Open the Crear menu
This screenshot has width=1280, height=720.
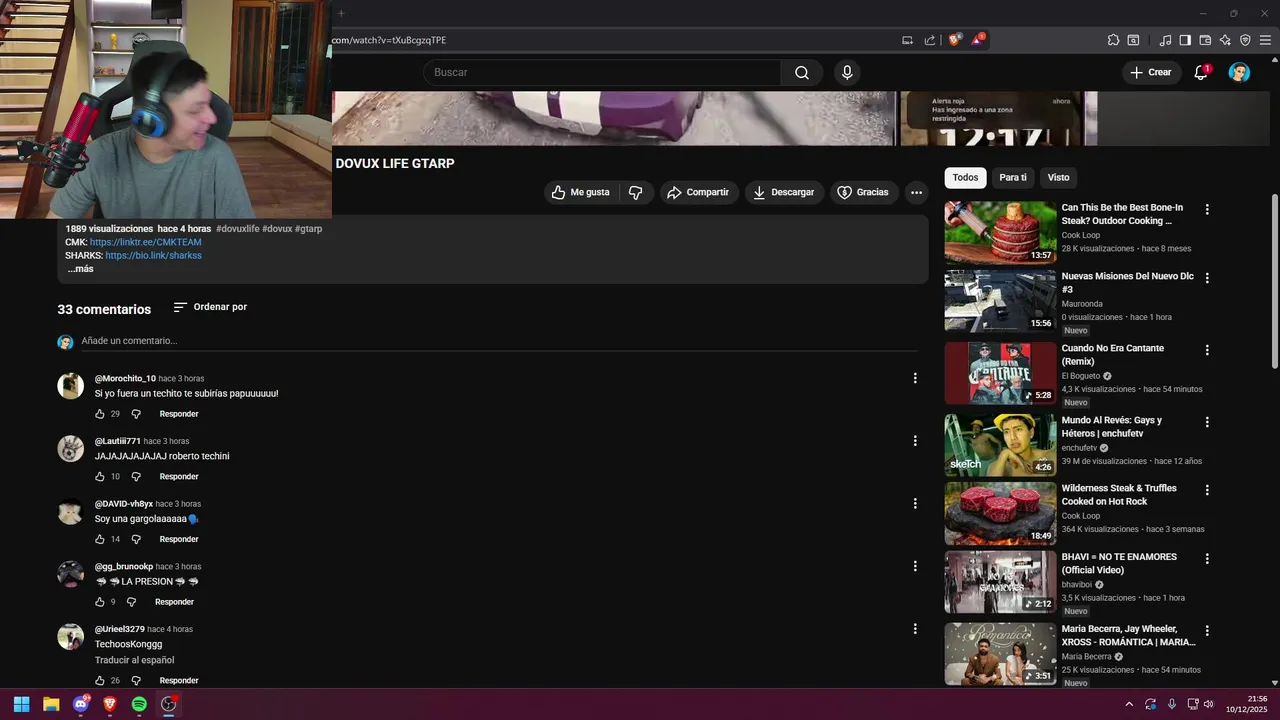coord(1150,72)
